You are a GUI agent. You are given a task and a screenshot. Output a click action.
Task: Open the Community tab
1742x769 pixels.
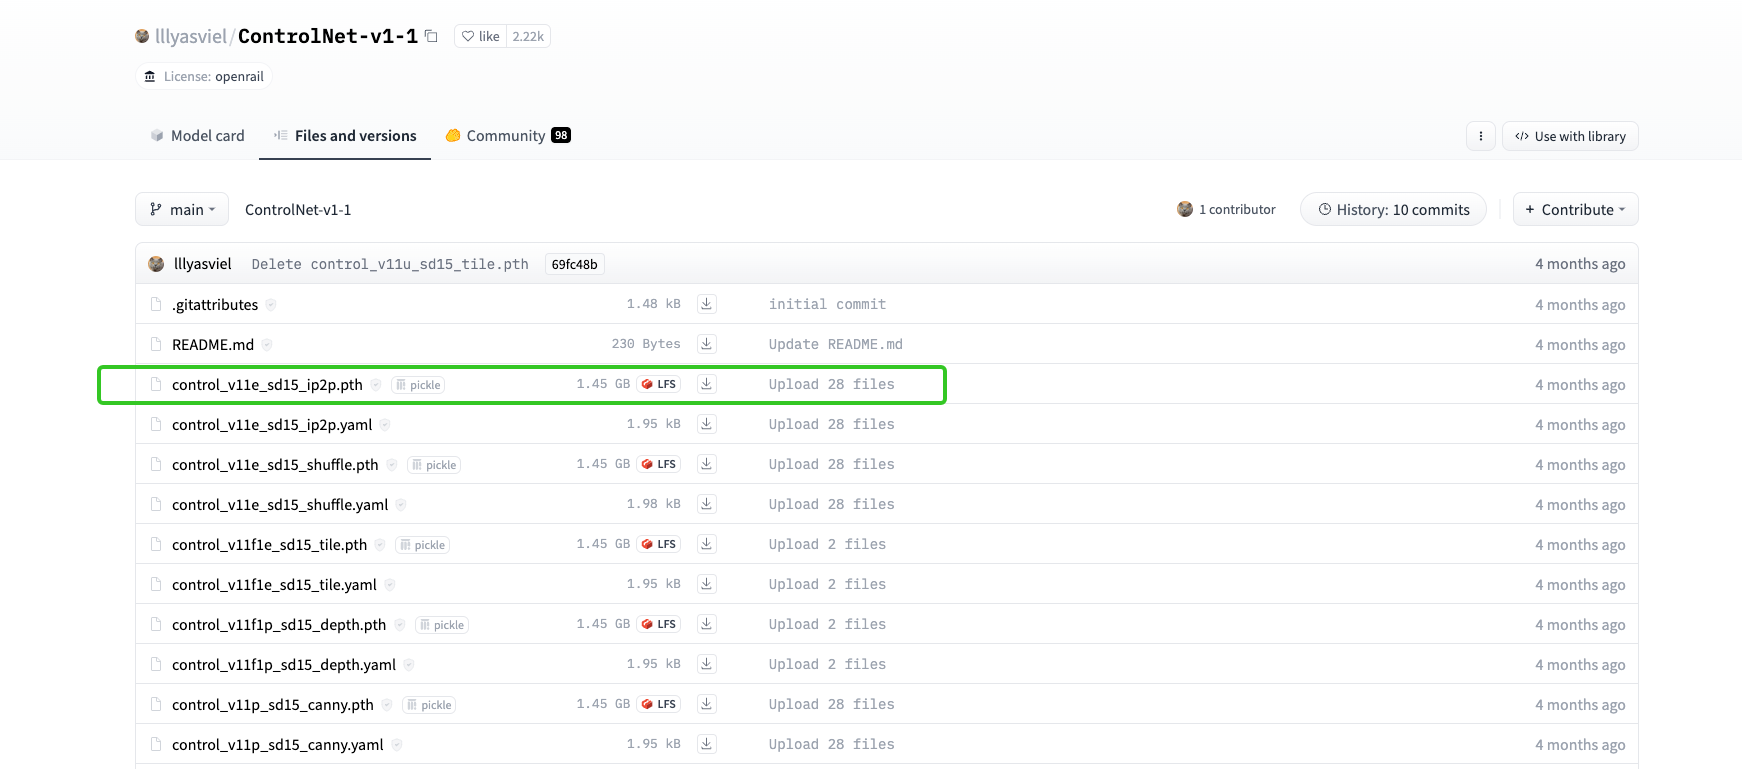pyautogui.click(x=507, y=136)
